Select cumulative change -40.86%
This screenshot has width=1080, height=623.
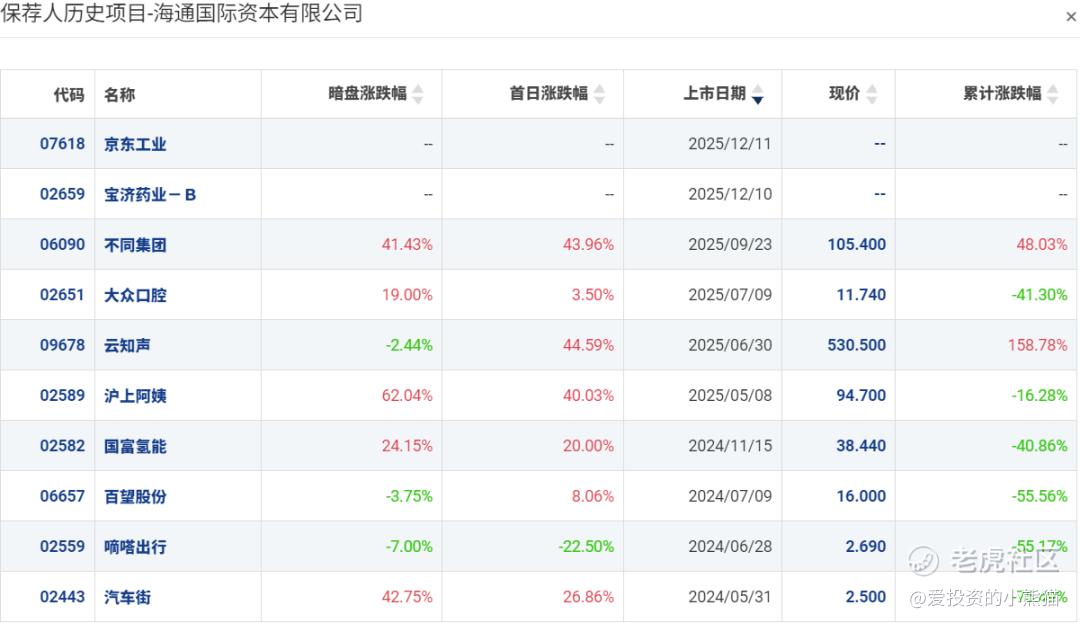pos(1039,445)
